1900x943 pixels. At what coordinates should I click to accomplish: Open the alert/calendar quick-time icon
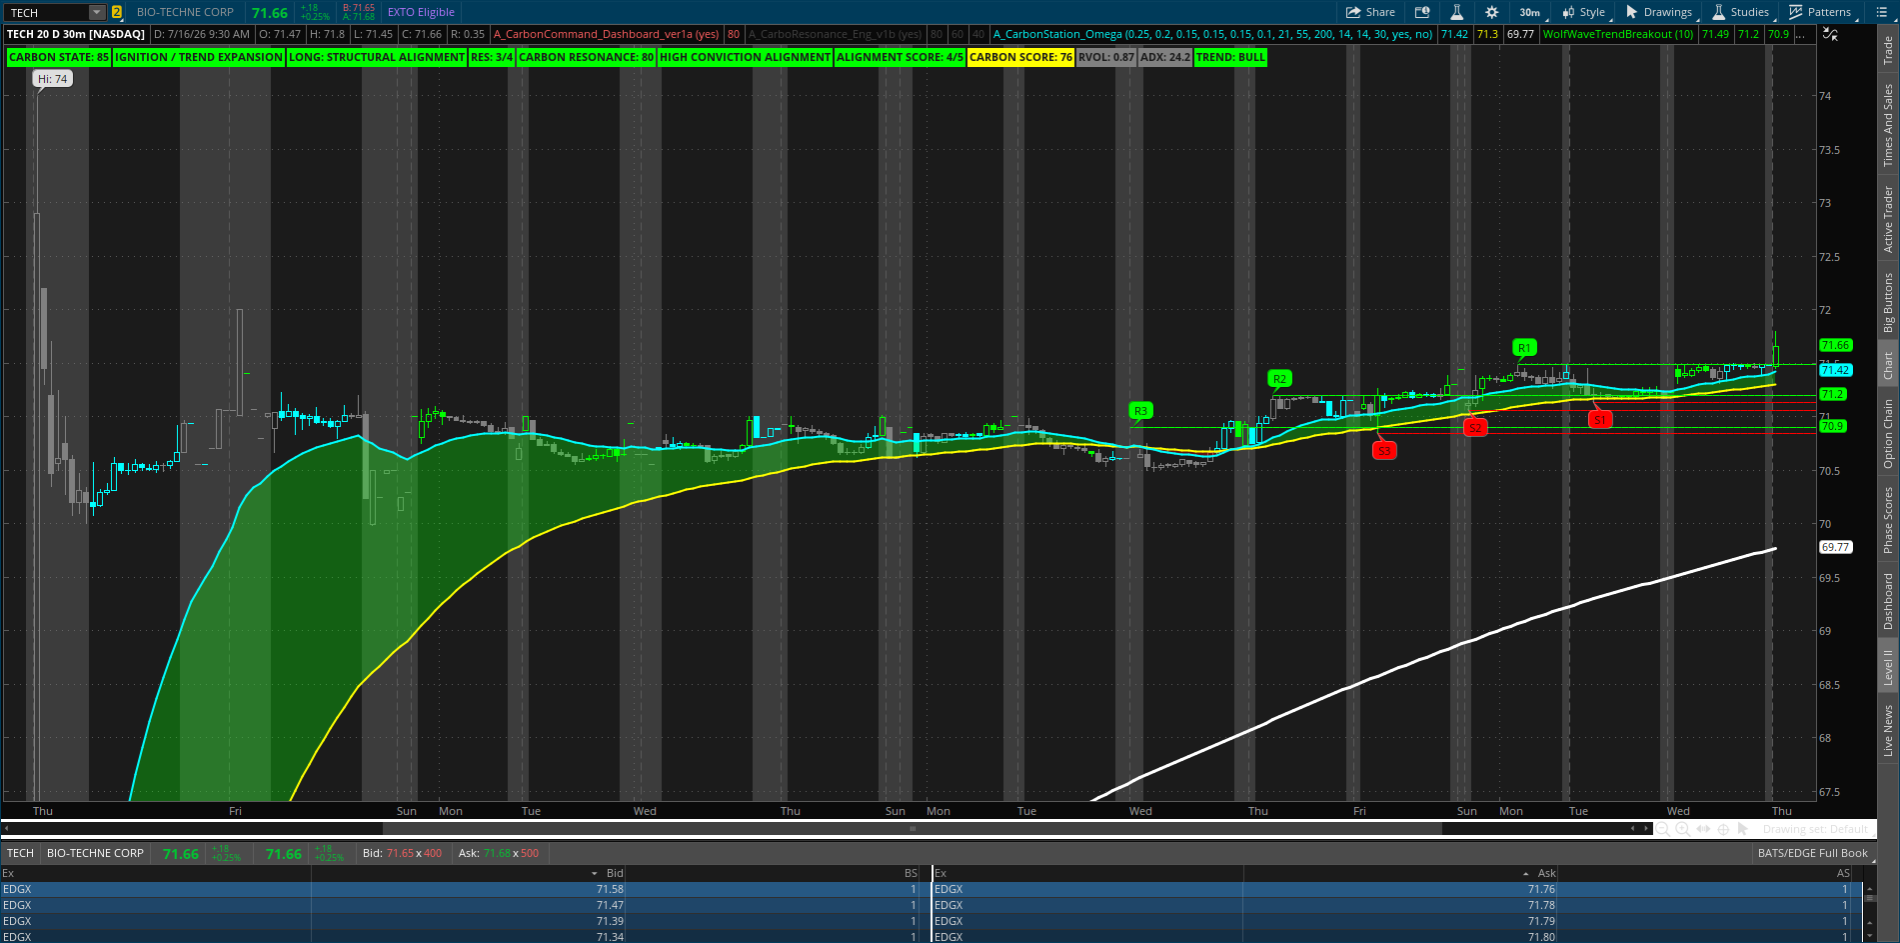[1422, 12]
